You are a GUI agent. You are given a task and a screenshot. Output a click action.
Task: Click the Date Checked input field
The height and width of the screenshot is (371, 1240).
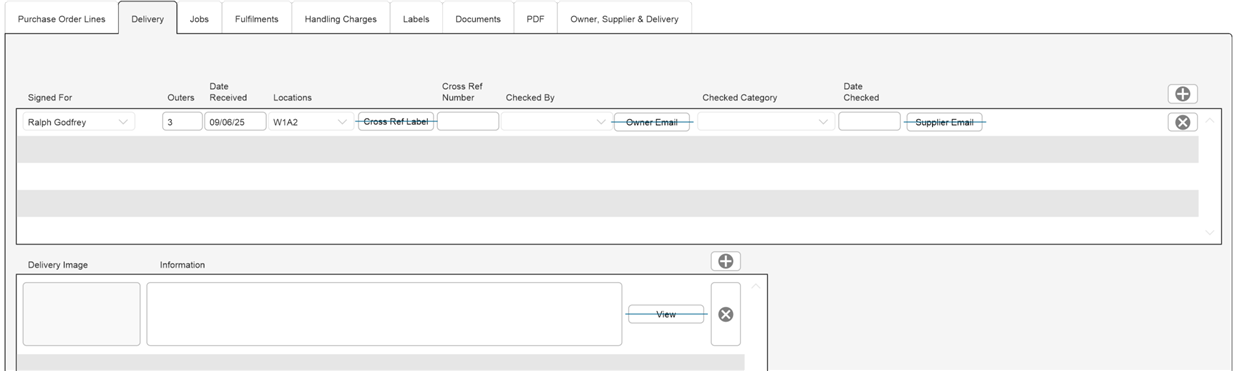click(x=869, y=122)
